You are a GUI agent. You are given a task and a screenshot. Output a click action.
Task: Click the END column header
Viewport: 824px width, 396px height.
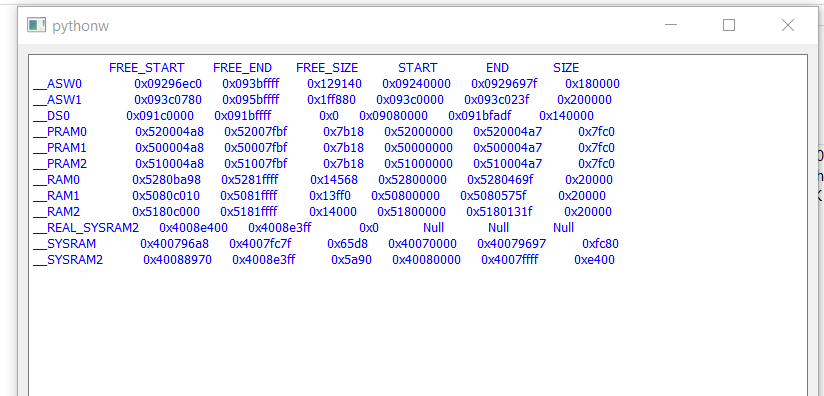[x=497, y=68]
